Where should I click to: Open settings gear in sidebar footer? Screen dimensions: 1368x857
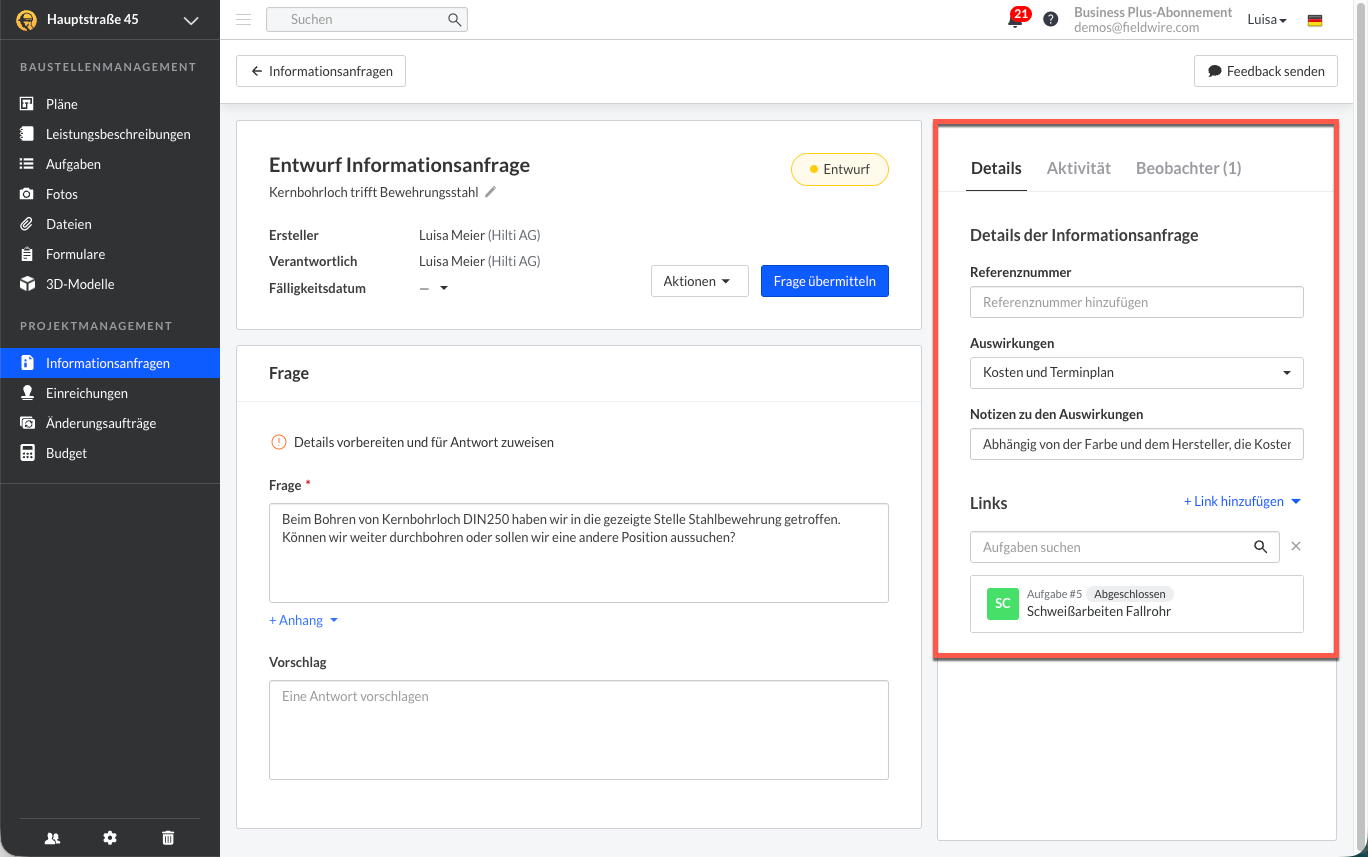[x=110, y=838]
